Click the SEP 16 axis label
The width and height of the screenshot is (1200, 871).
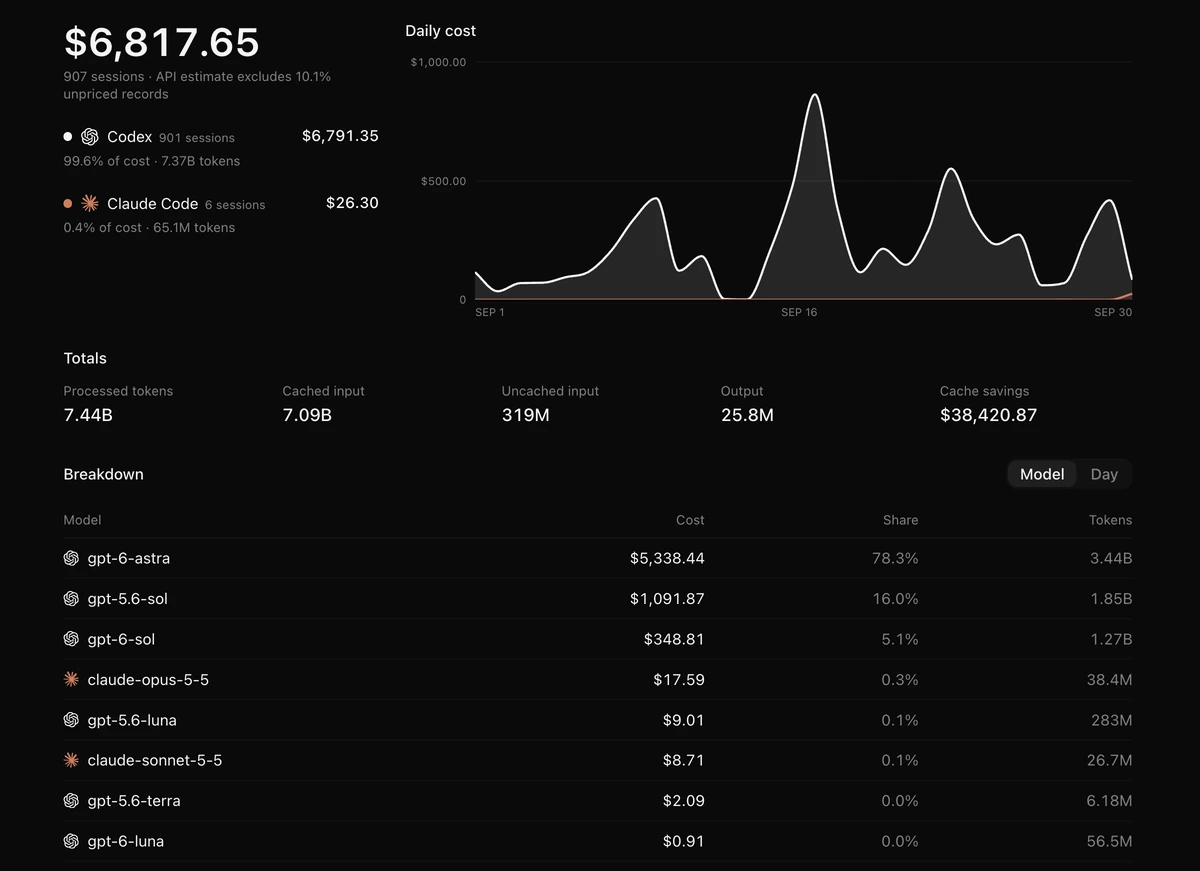[799, 313]
